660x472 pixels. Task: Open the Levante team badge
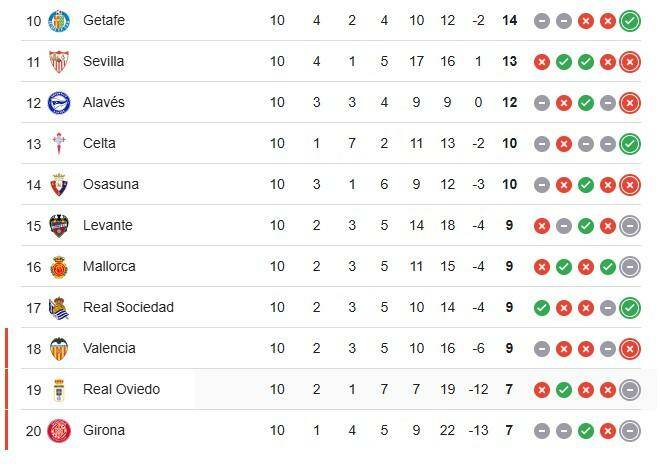pos(58,225)
